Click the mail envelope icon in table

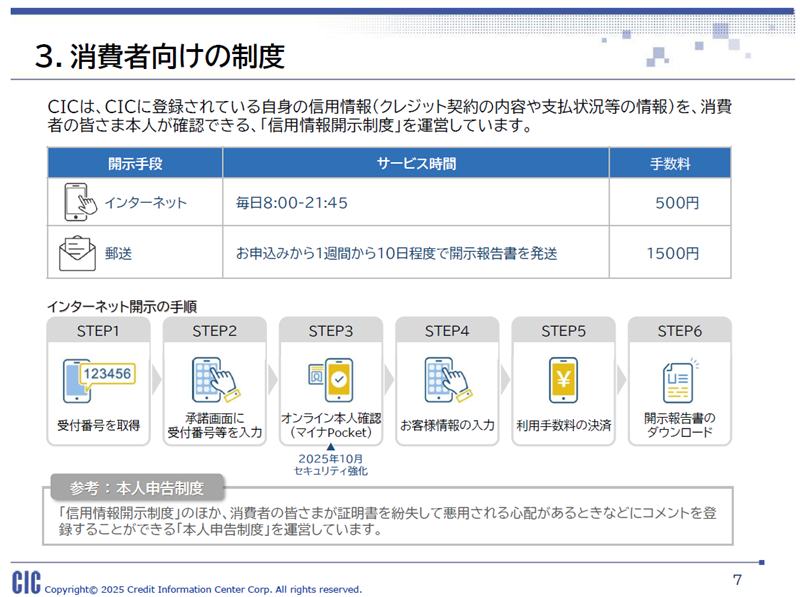(x=78, y=252)
